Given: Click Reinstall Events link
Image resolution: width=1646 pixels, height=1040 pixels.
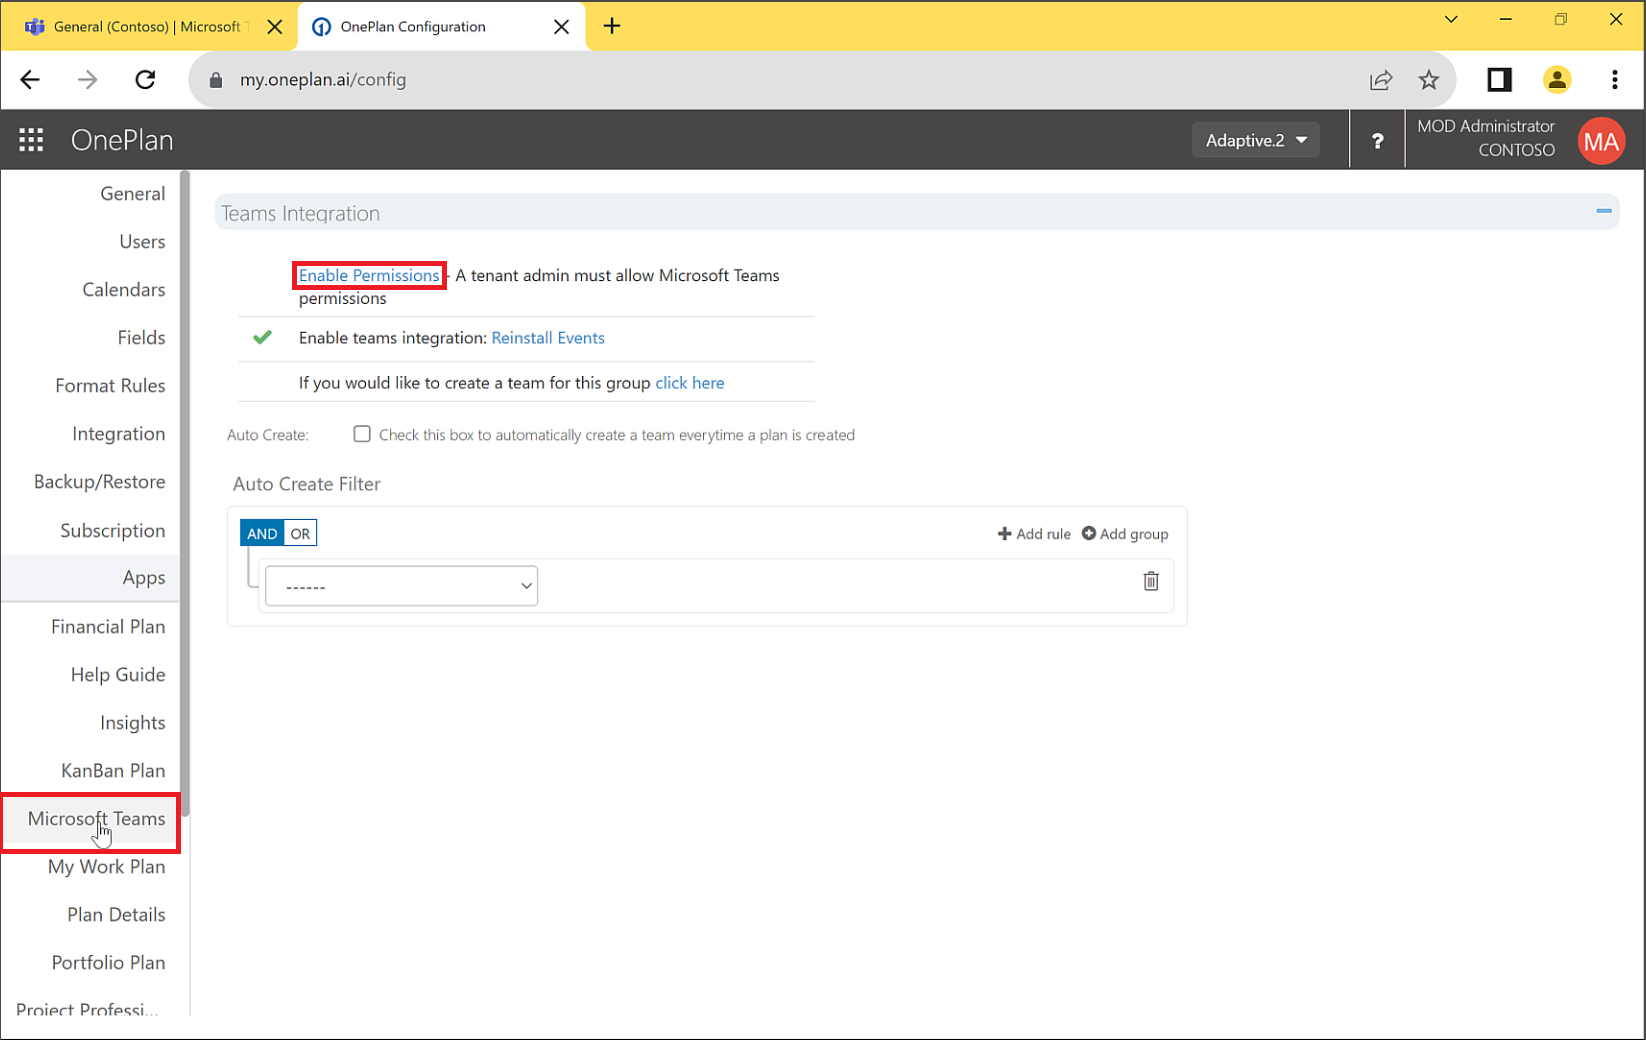Looking at the screenshot, I should coord(548,338).
